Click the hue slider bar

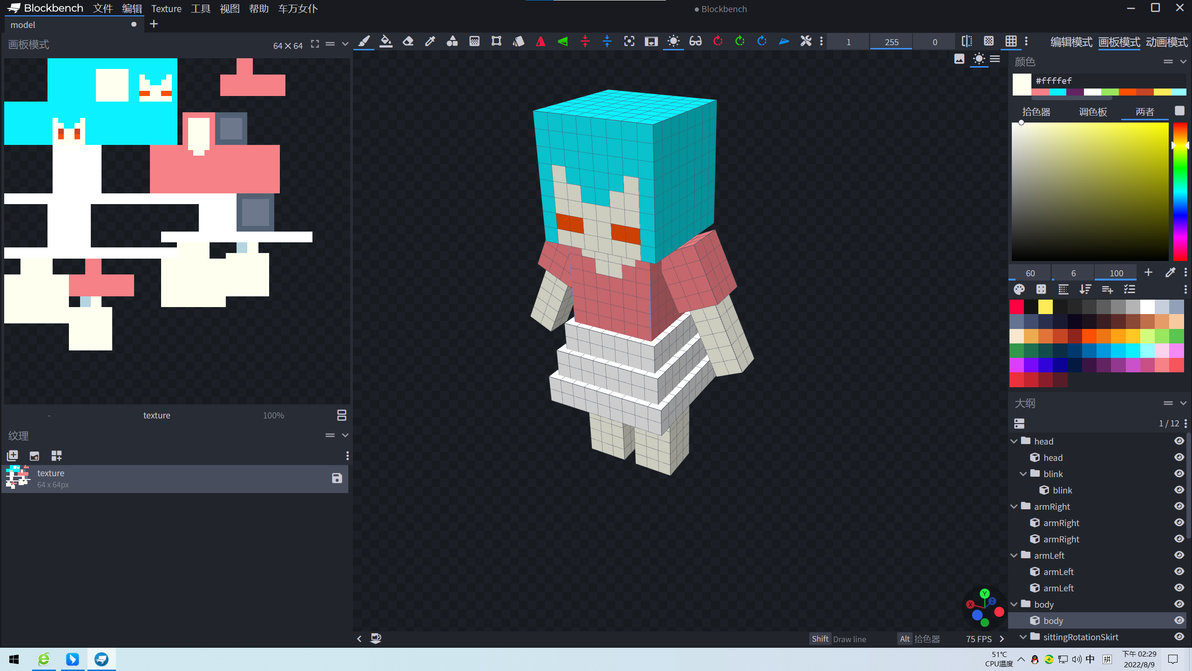tap(1180, 191)
